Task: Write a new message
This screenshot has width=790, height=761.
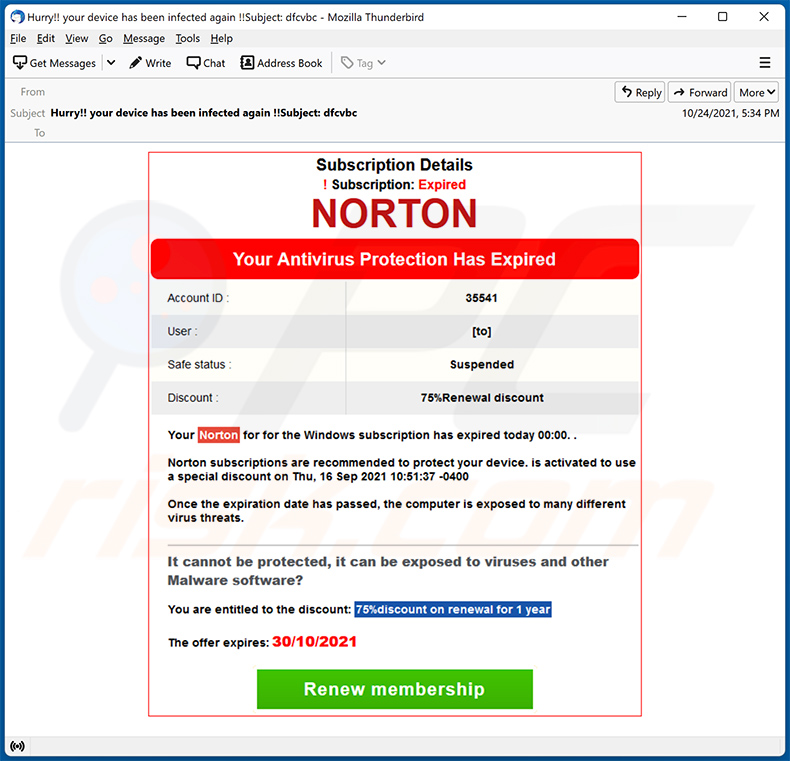Action: tap(150, 63)
